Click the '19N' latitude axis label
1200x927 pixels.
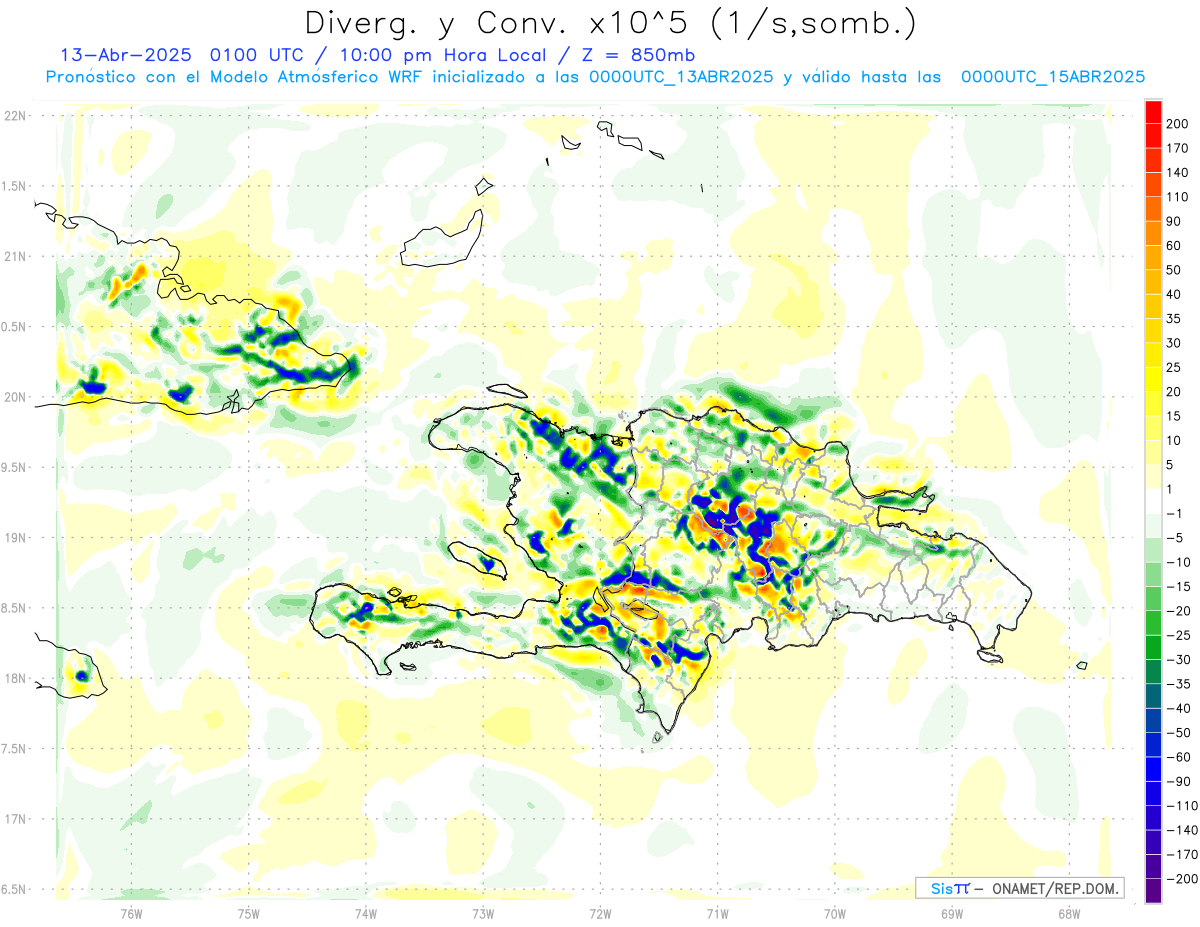[x=16, y=538]
